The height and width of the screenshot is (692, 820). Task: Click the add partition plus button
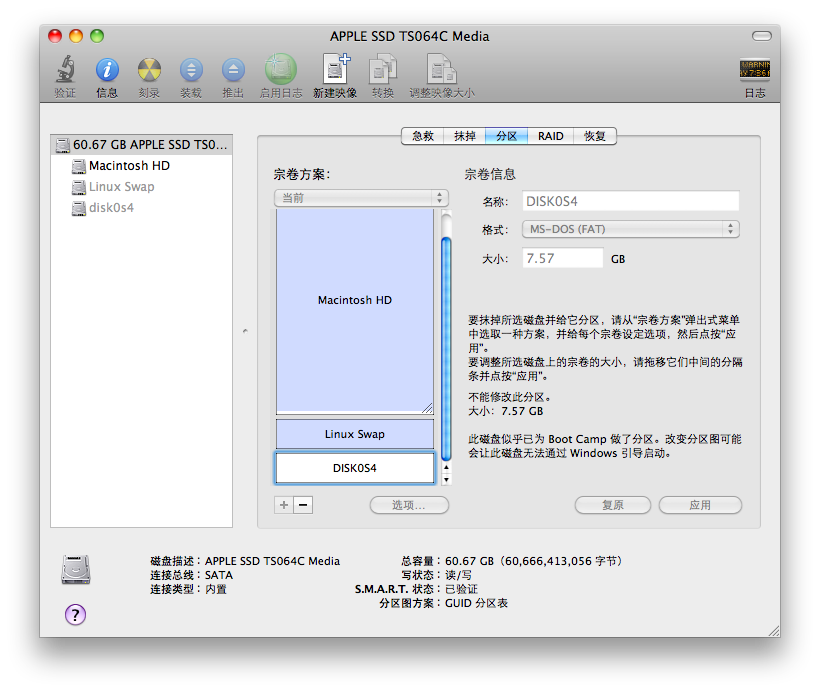click(x=283, y=505)
